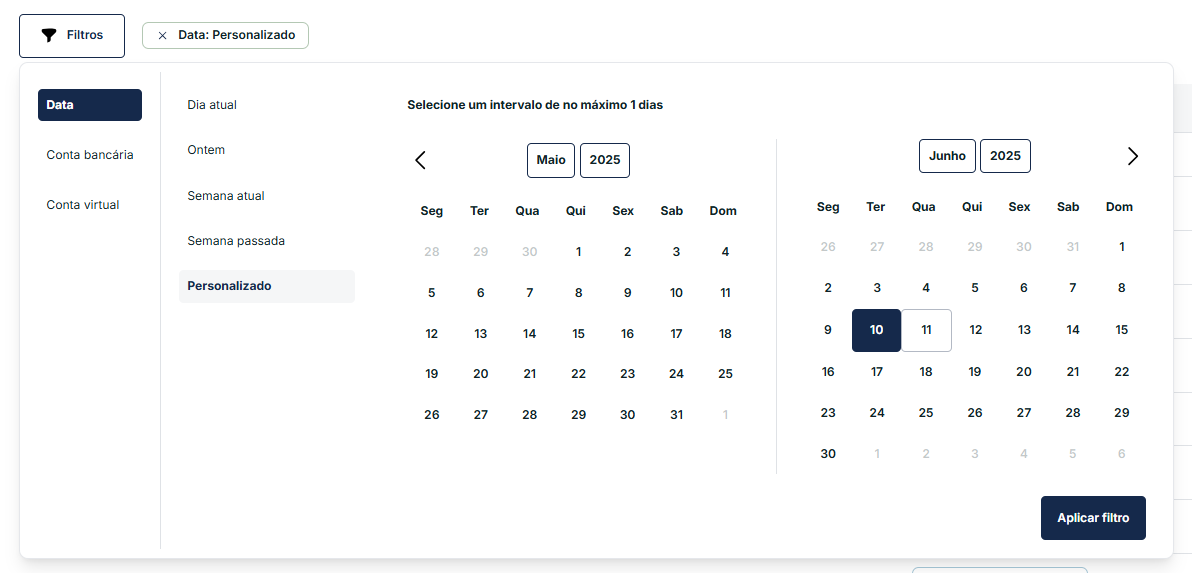Click the selected June 10 date

coord(876,330)
